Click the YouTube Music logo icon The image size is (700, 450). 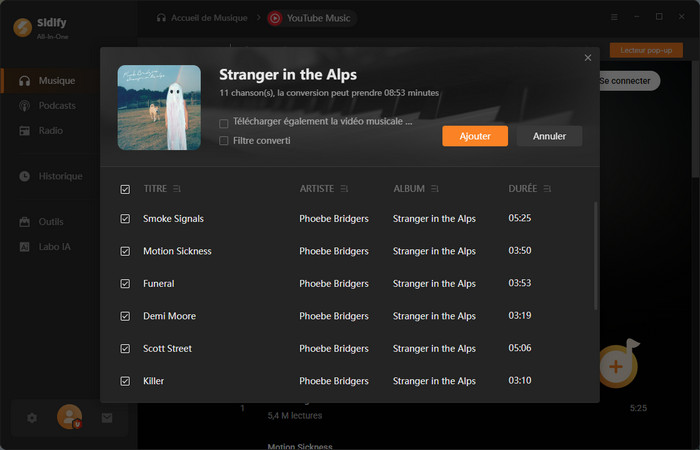274,18
